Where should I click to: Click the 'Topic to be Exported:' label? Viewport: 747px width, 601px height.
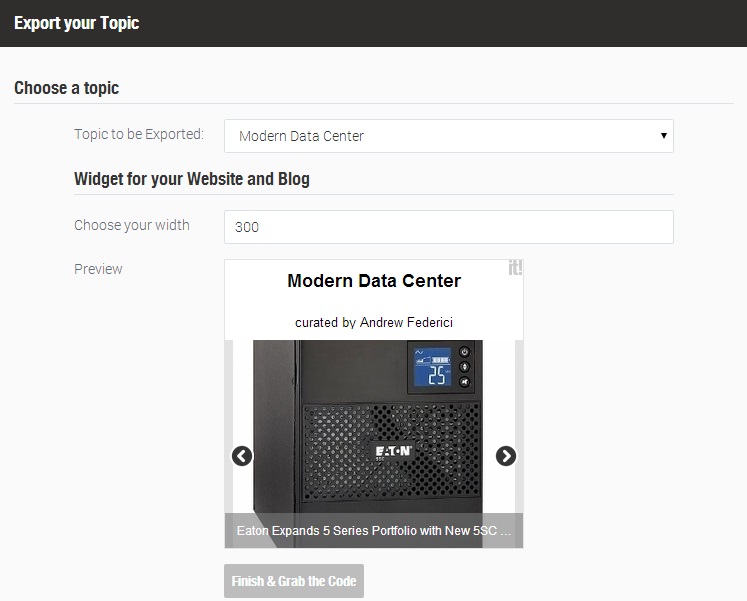coord(139,134)
